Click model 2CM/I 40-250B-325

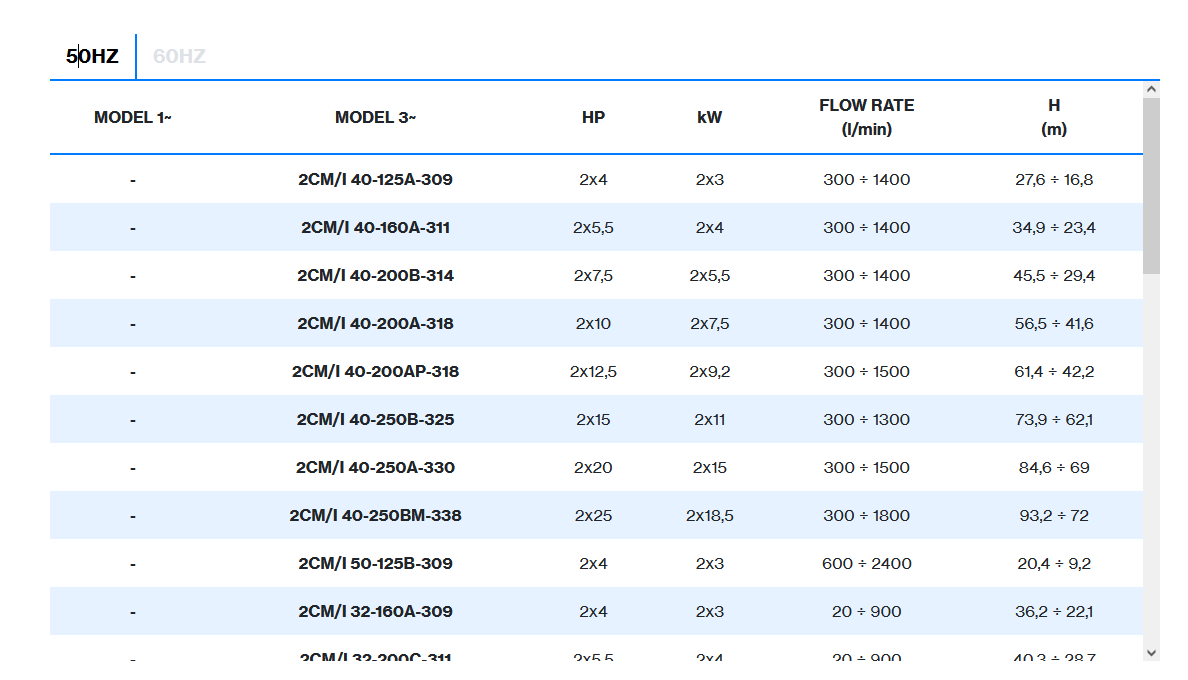tap(375, 420)
